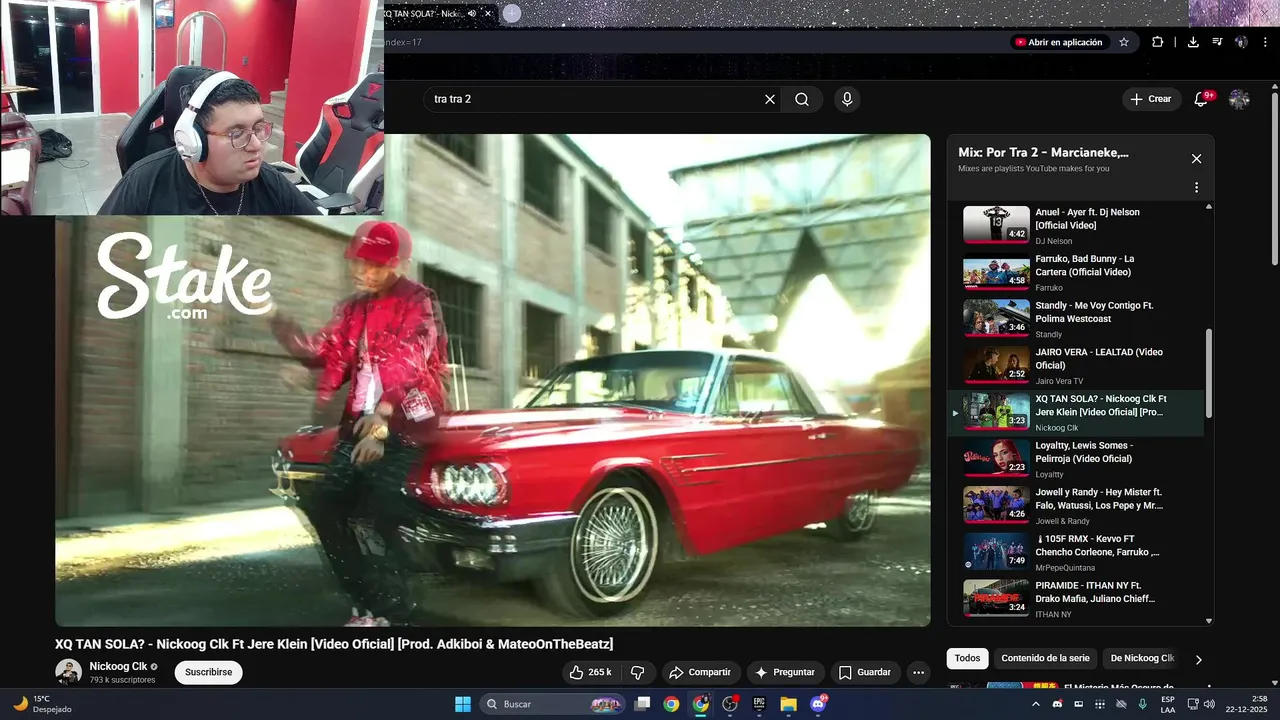The height and width of the screenshot is (720, 1280).
Task: Open the Nickoog Clk channel avatar
Action: [68, 672]
